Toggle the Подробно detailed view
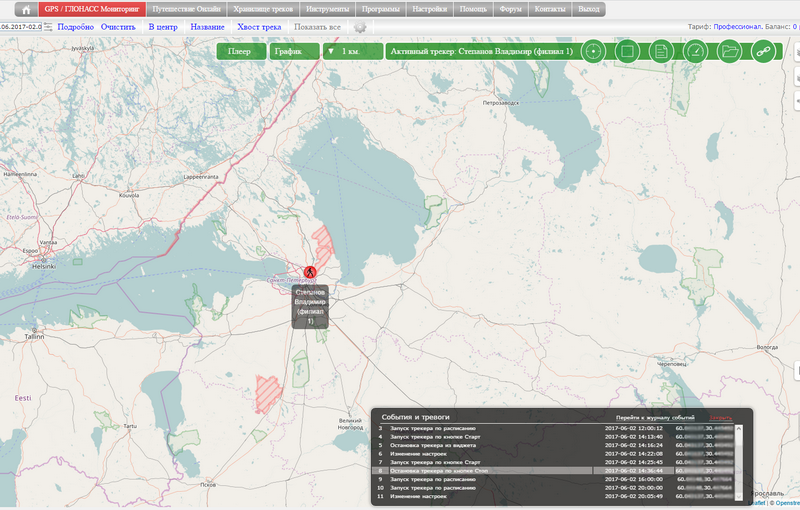 click(x=75, y=27)
